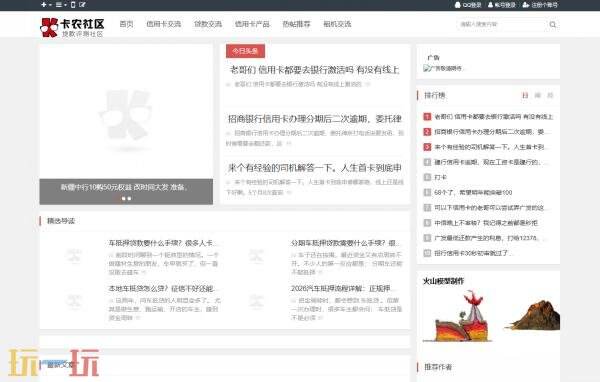Click the 卡农社区 site logo
The width and height of the screenshot is (600, 382).
[x=72, y=27]
